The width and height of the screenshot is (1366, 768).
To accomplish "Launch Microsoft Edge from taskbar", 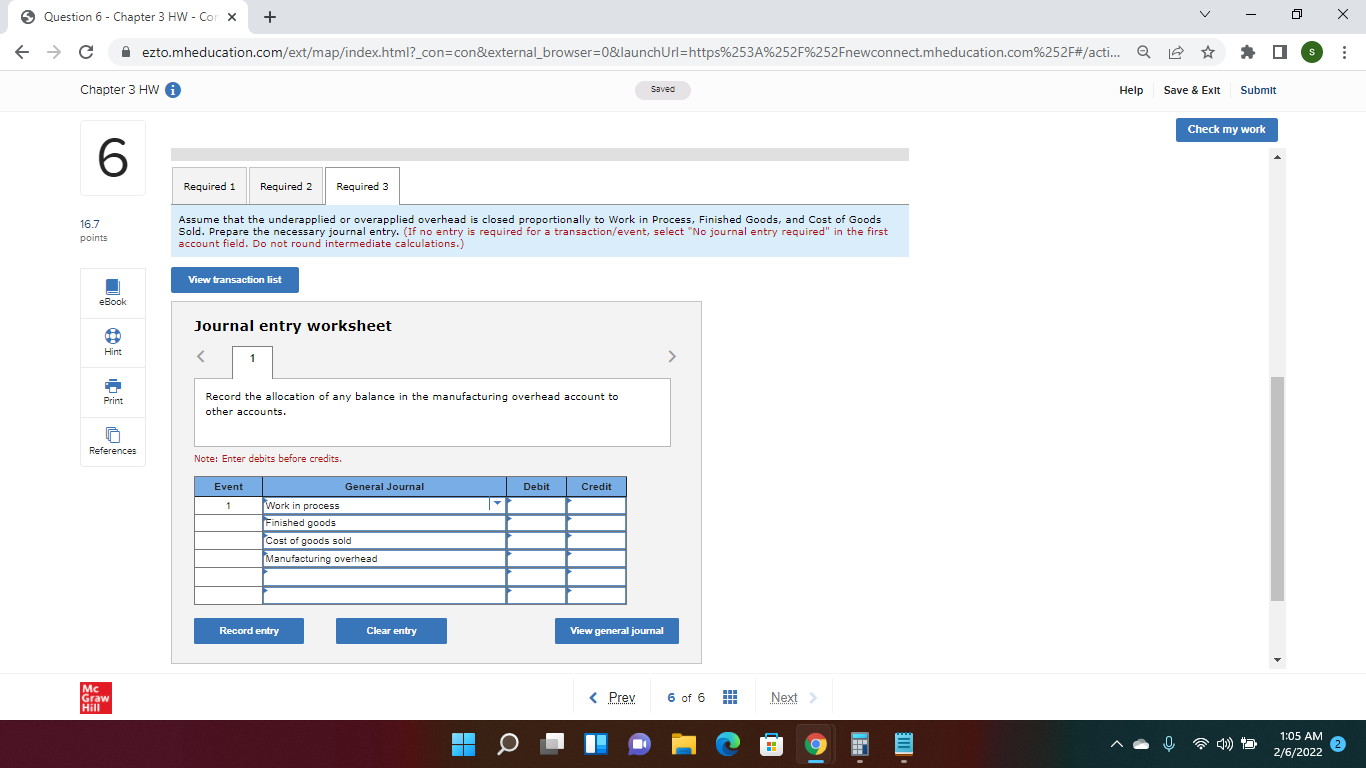I will [x=728, y=744].
